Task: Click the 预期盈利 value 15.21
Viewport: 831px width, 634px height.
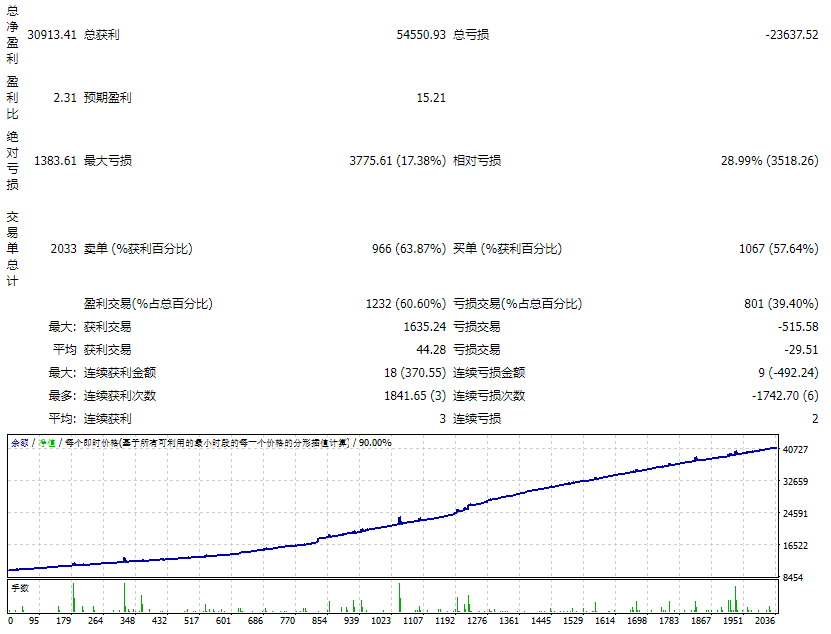Action: pyautogui.click(x=430, y=98)
